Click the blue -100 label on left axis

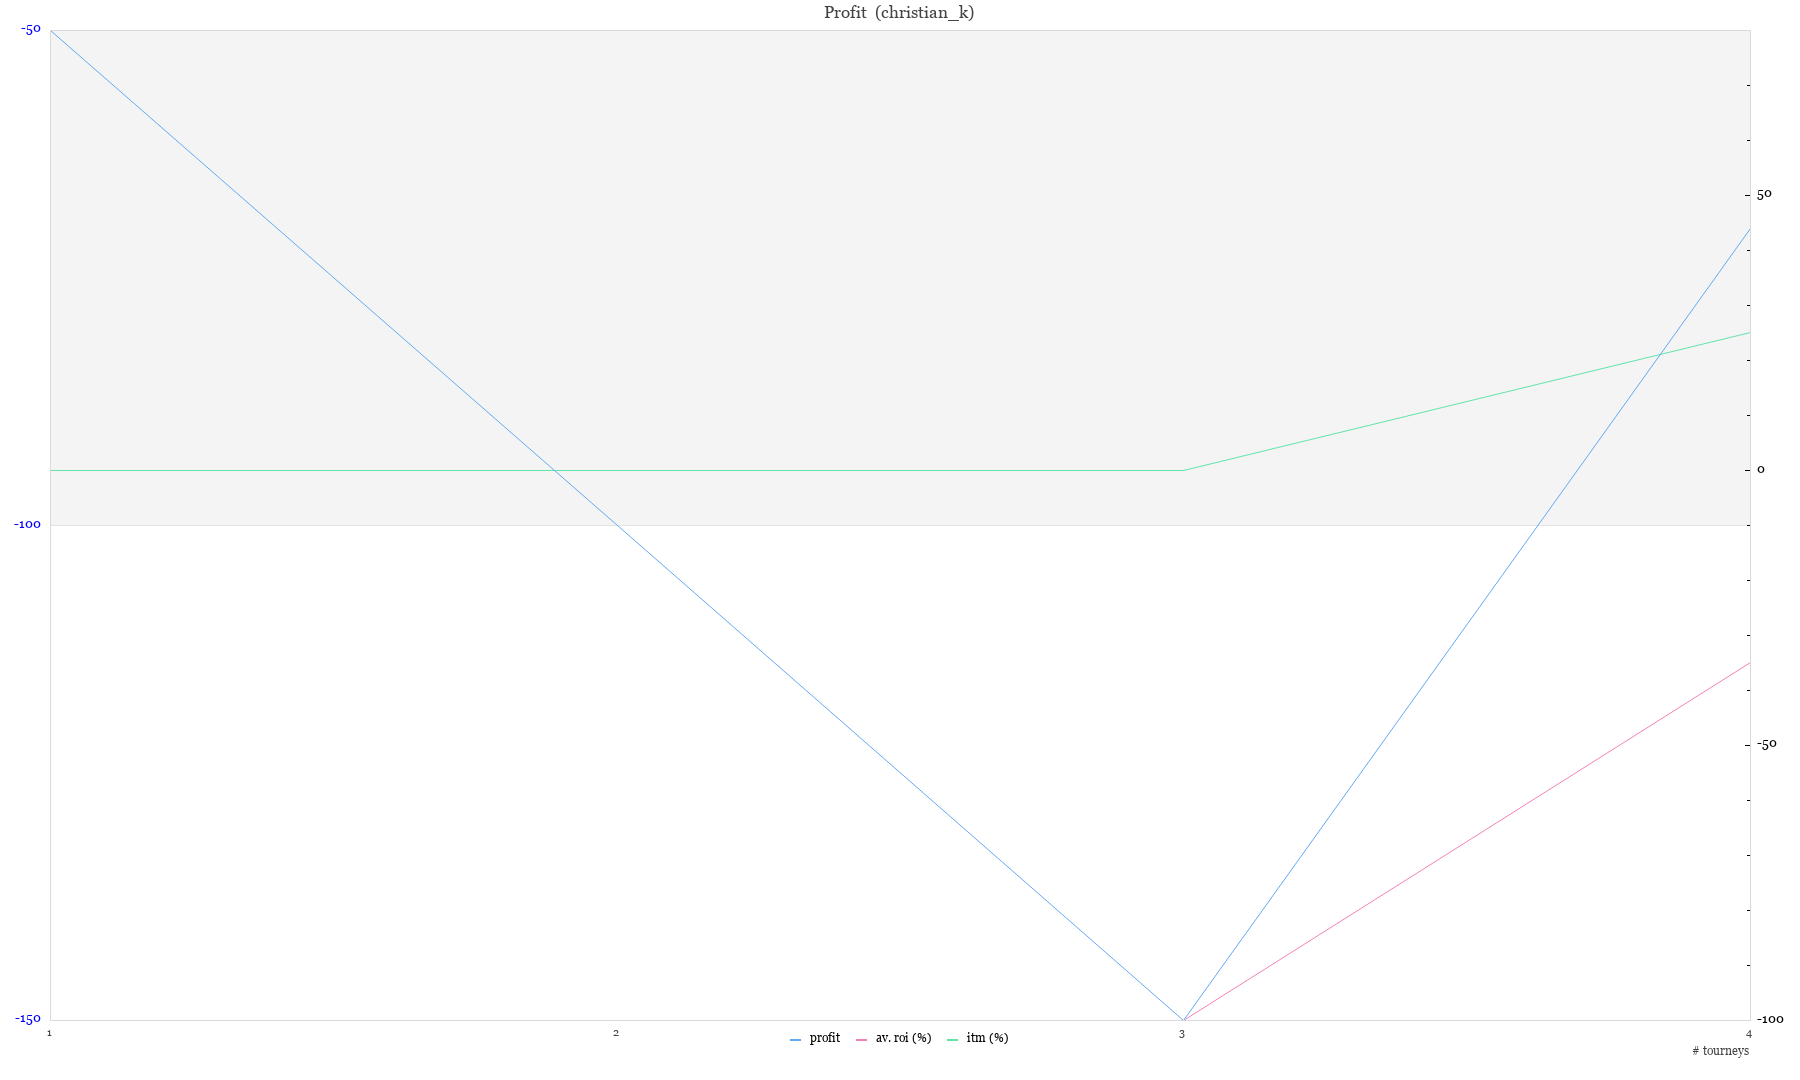pos(27,524)
